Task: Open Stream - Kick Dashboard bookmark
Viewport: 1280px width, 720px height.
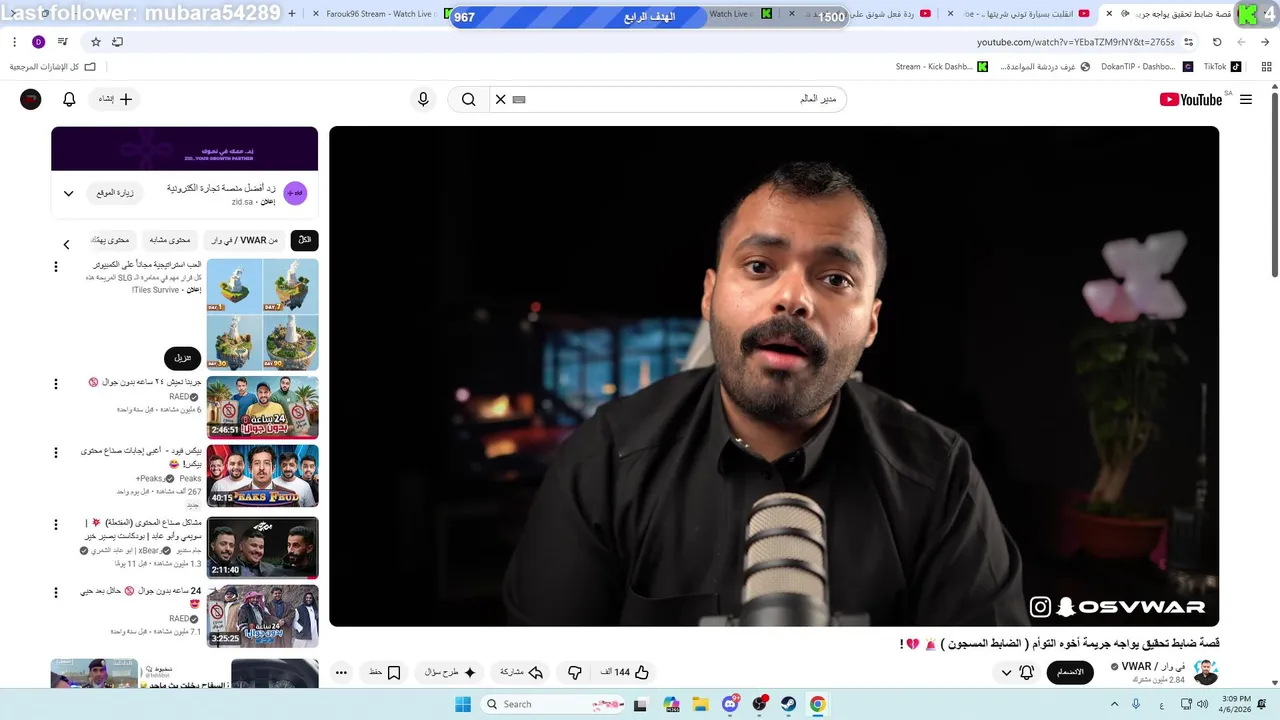Action: coord(941,67)
